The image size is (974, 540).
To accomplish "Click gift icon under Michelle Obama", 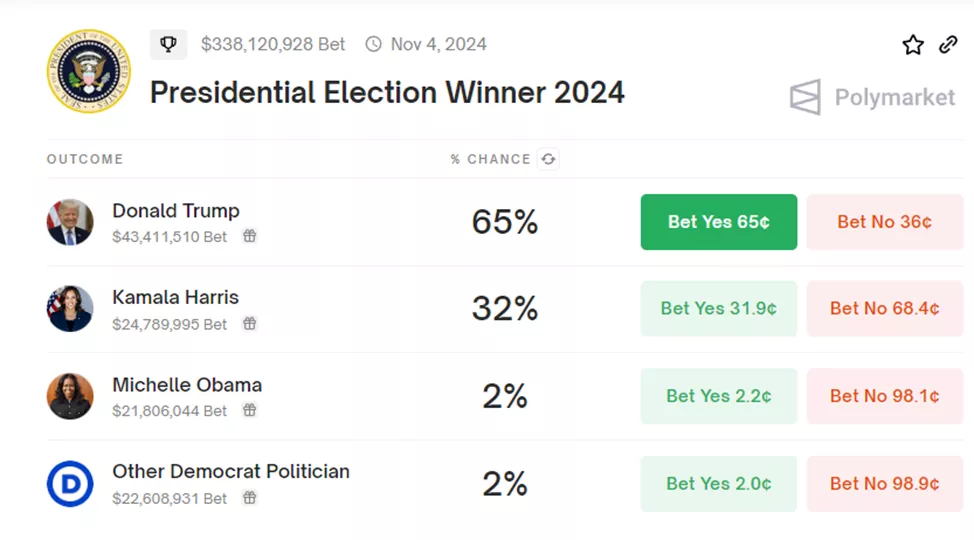I will [x=250, y=411].
